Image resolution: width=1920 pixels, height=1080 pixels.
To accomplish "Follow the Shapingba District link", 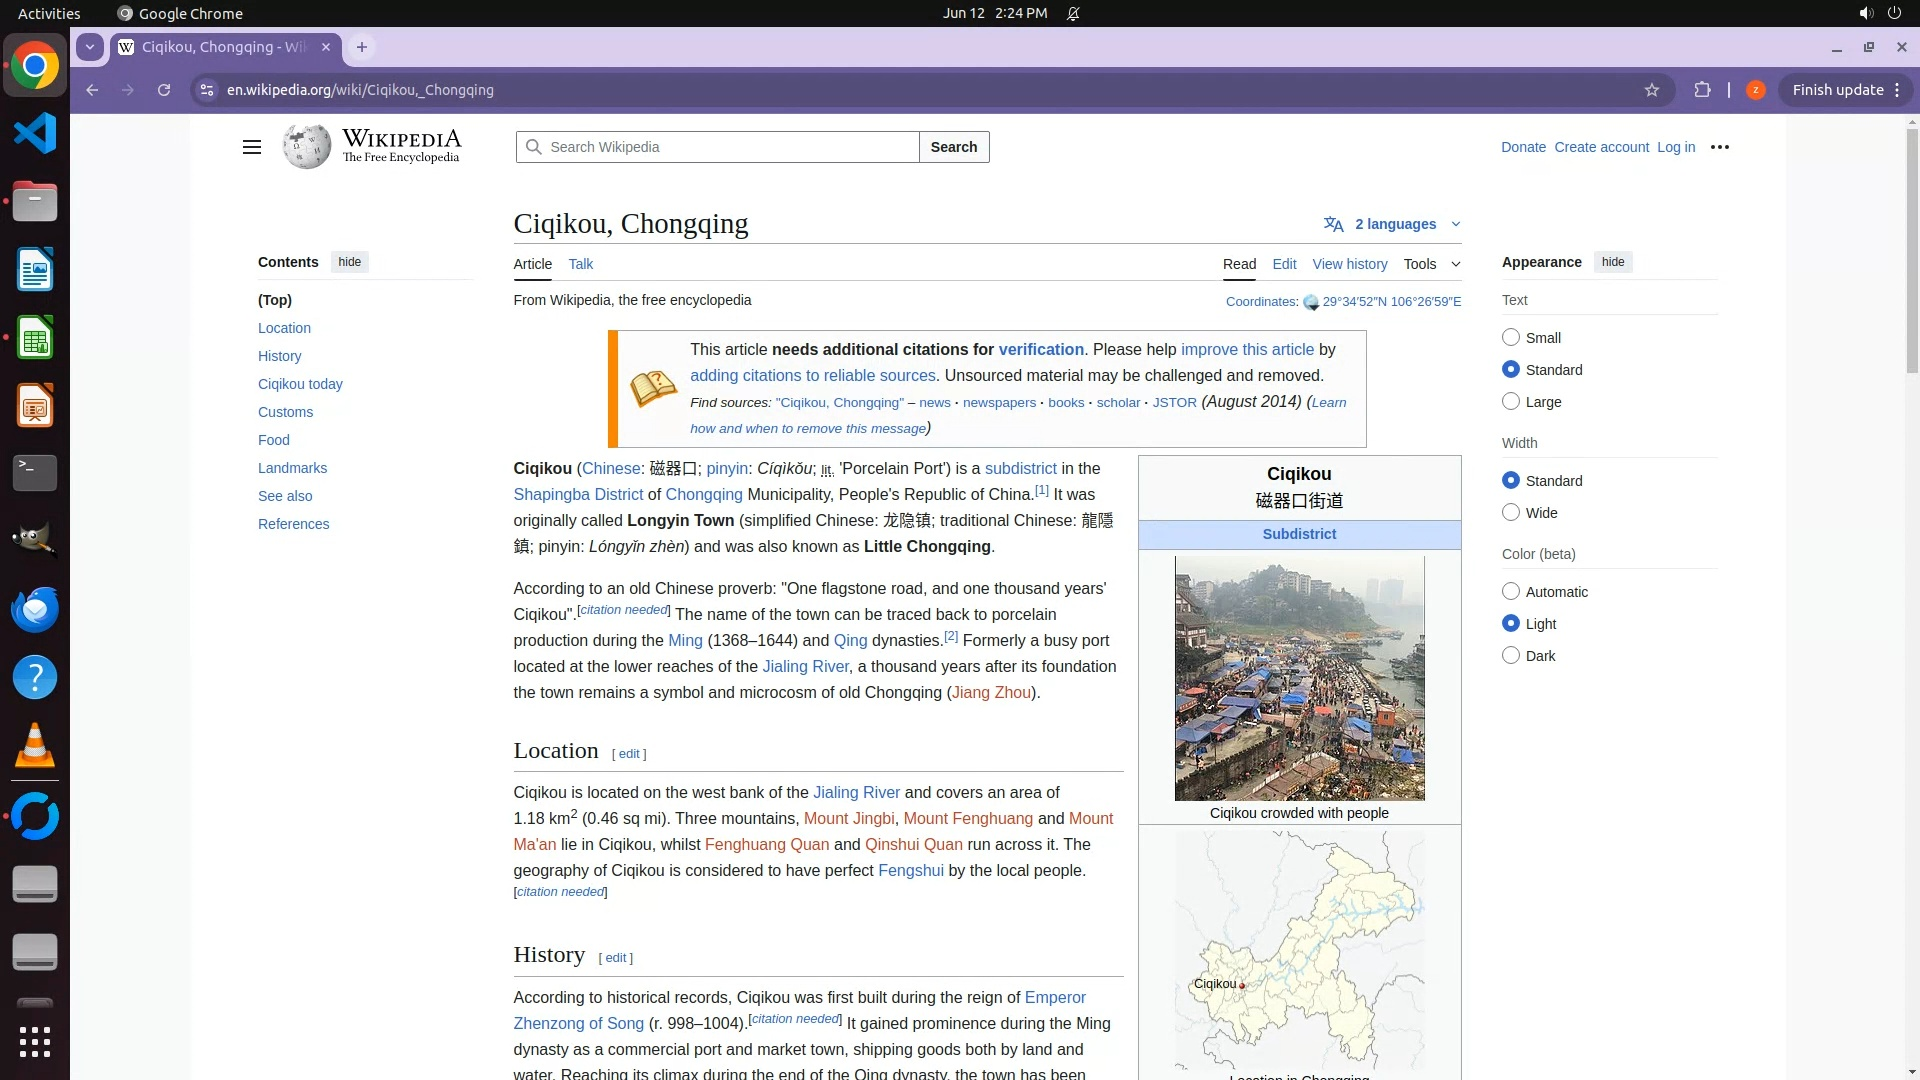I will click(x=578, y=494).
